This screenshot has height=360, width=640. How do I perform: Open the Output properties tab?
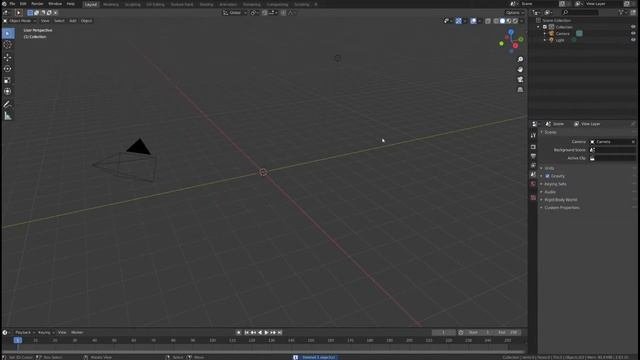coord(533,156)
